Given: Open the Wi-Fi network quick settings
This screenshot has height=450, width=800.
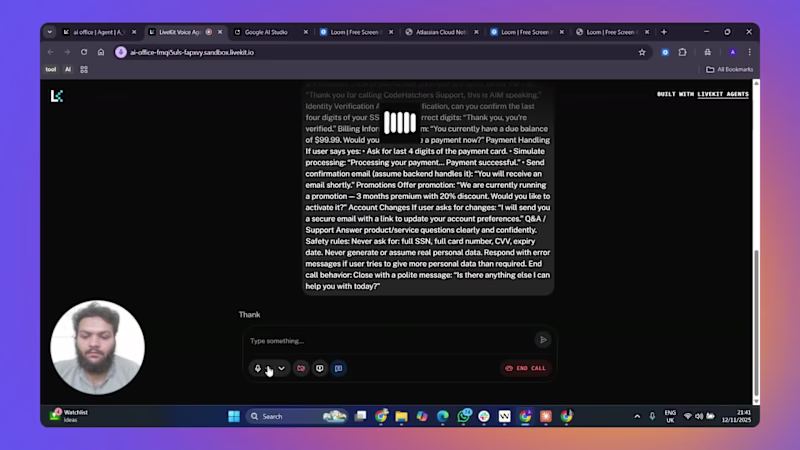Looking at the screenshot, I should (x=688, y=416).
